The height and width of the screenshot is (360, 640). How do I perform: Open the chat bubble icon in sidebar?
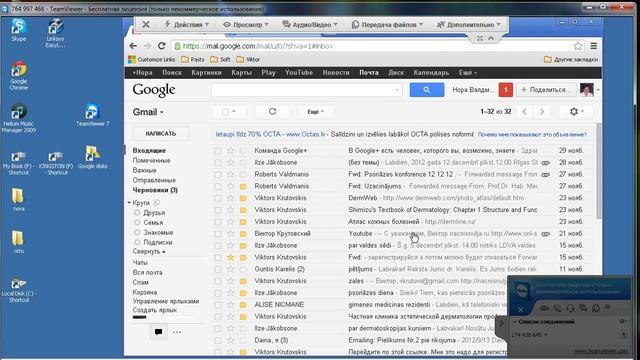pos(158,332)
